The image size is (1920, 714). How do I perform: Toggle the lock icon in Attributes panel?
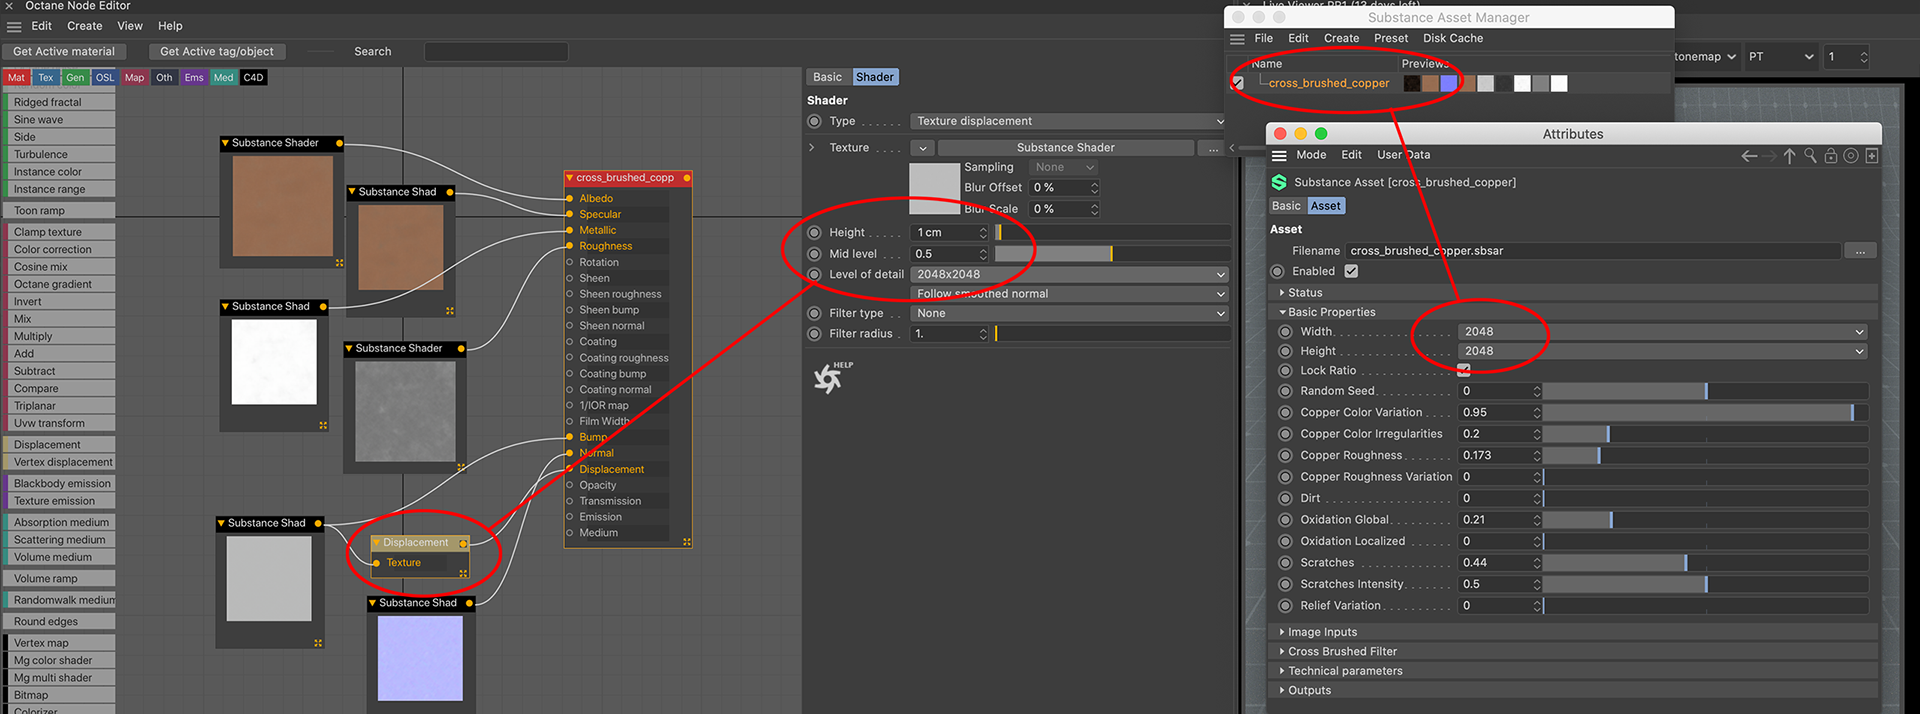pyautogui.click(x=1830, y=156)
